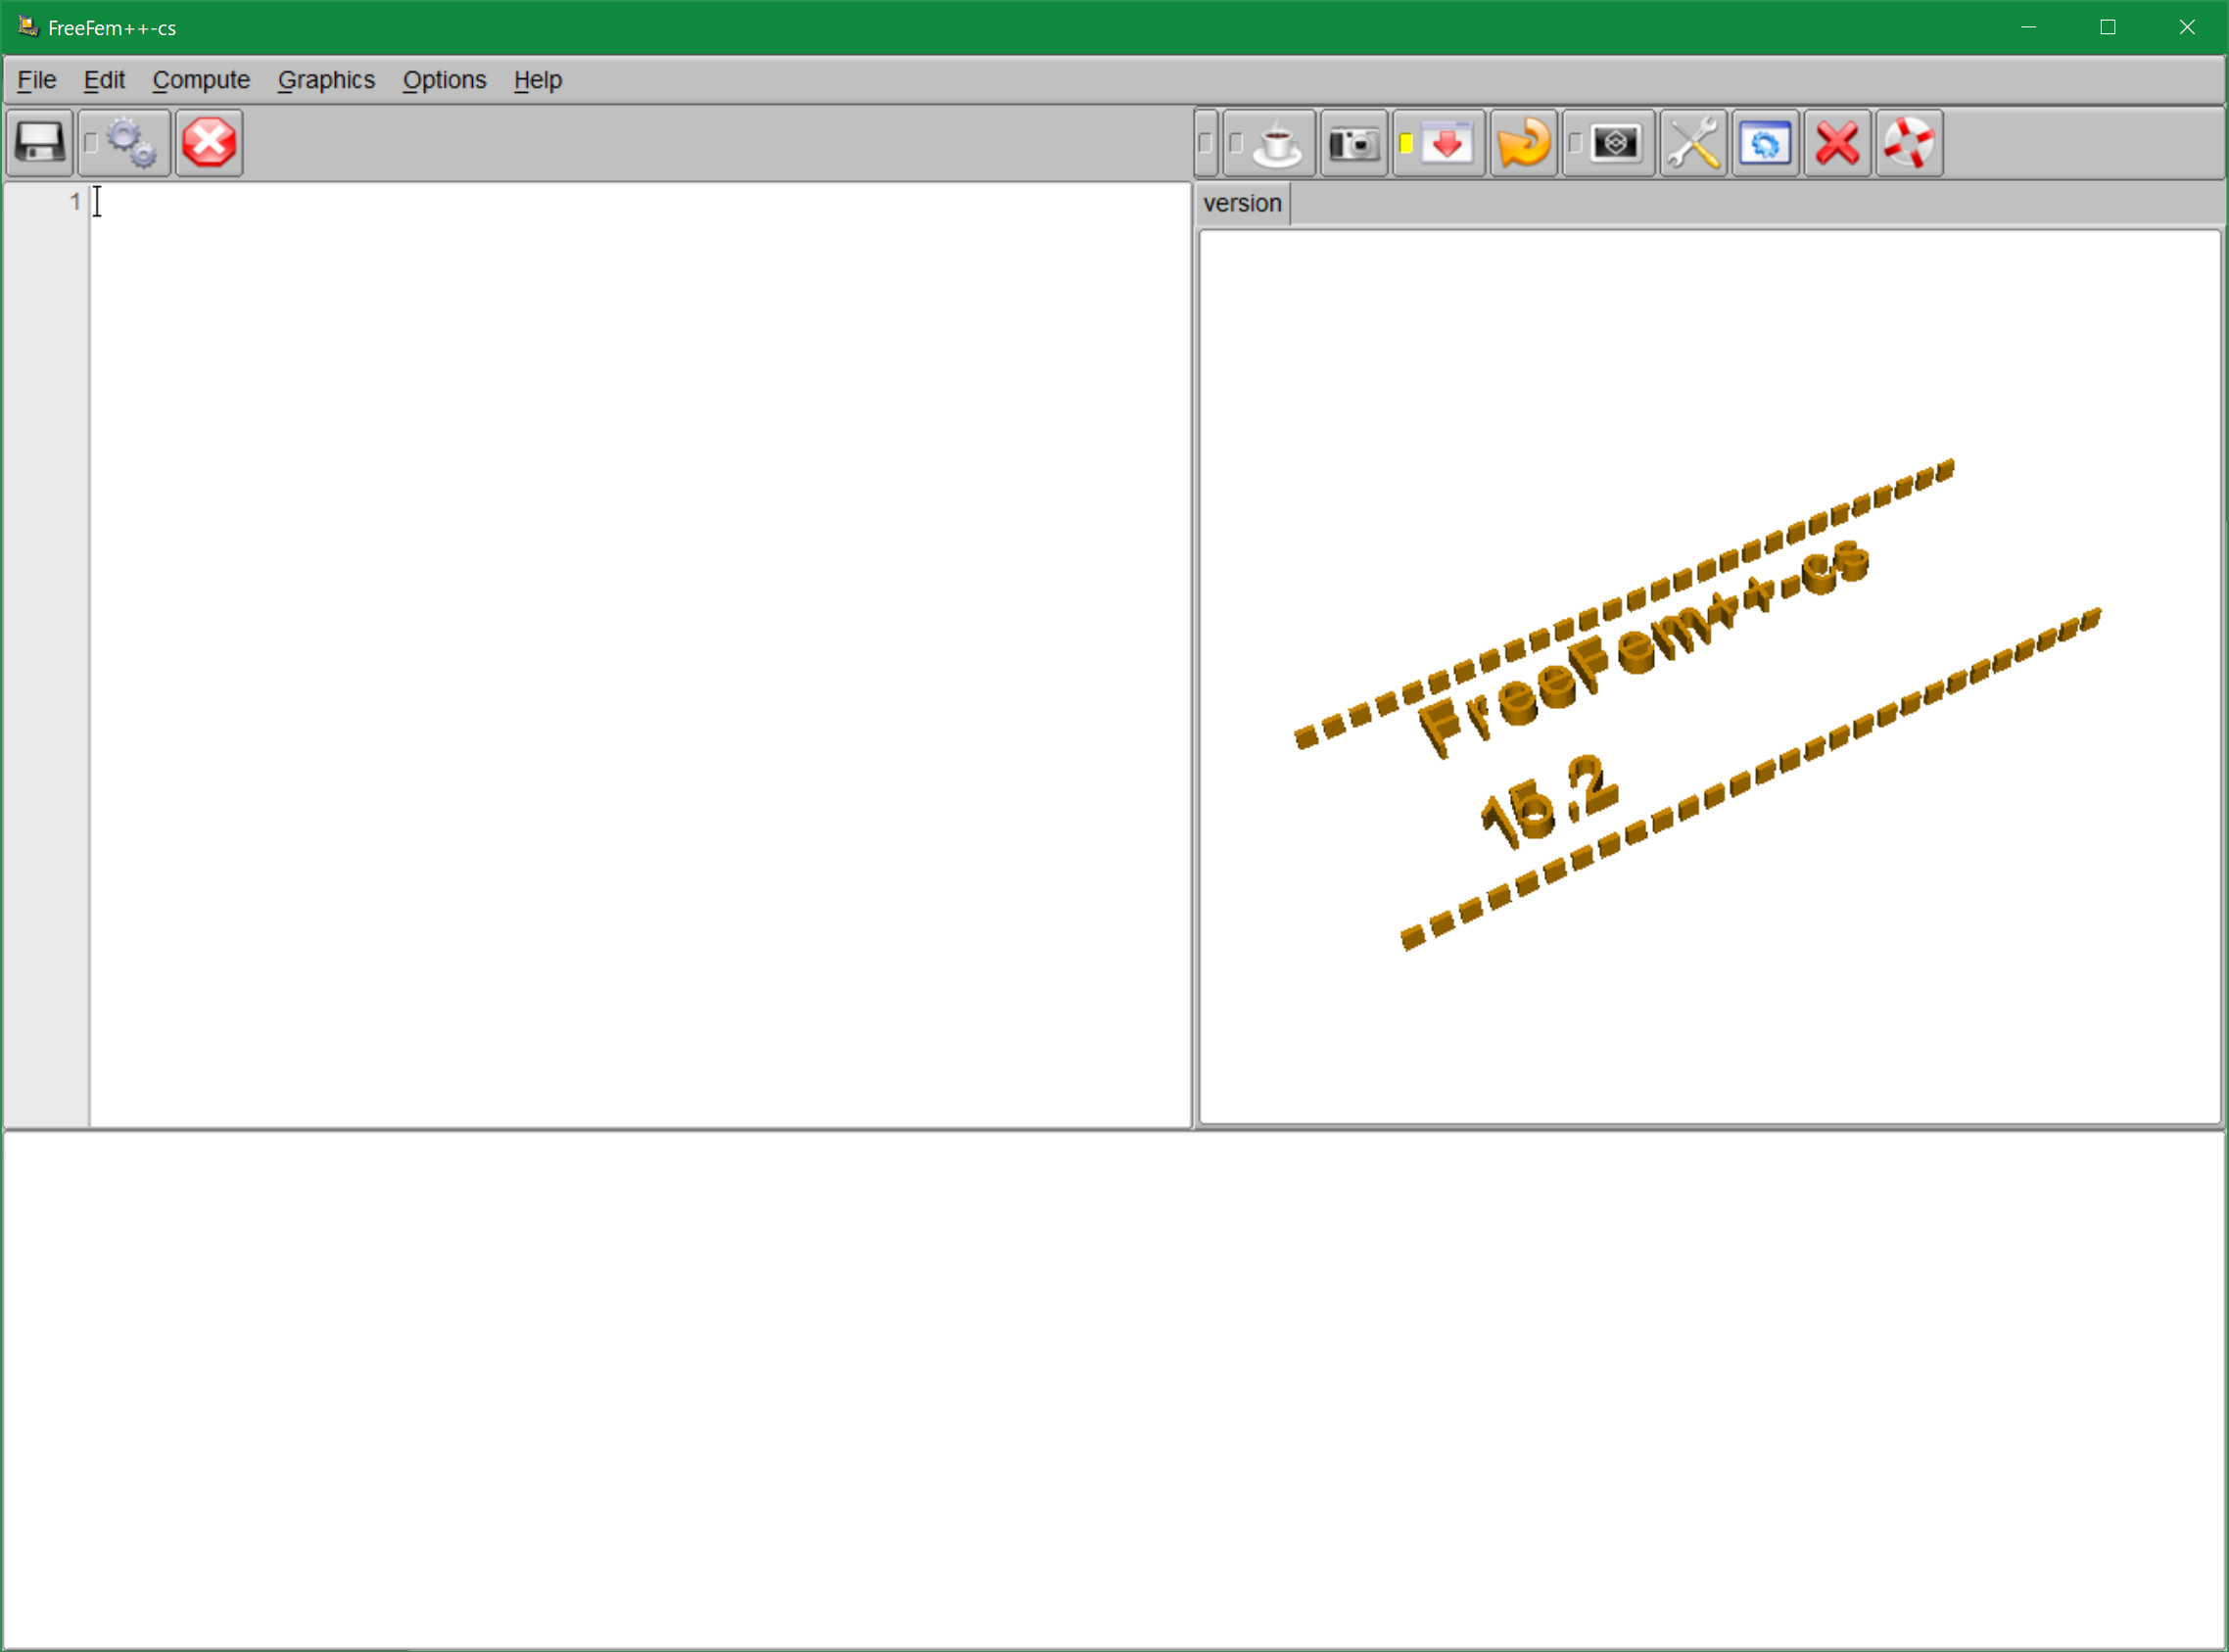This screenshot has height=1652, width=2229.
Task: Open settings with wrench and screwdriver icon
Action: pyautogui.click(x=1692, y=144)
